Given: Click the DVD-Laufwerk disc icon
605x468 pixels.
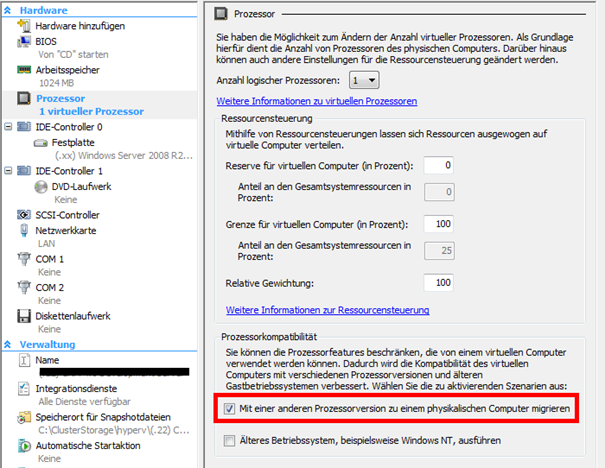Looking at the screenshot, I should pos(41,187).
